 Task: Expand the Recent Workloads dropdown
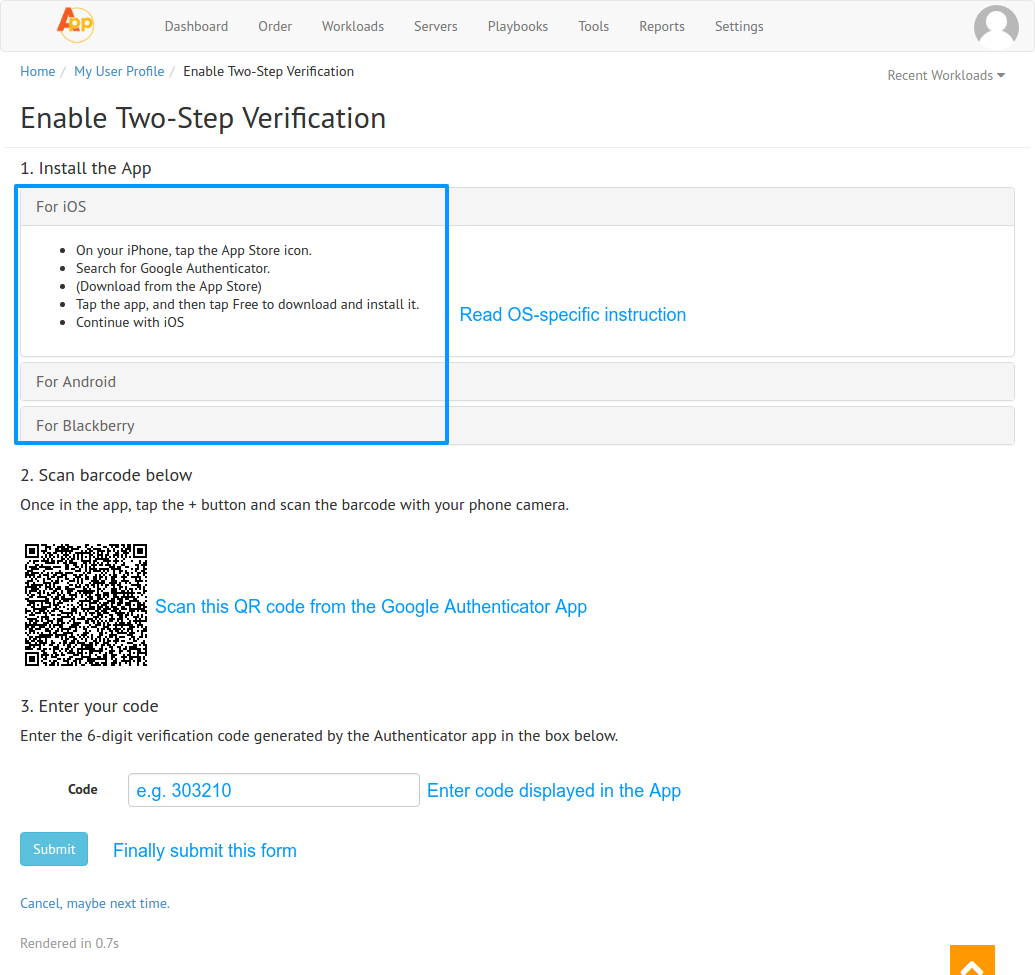[946, 75]
